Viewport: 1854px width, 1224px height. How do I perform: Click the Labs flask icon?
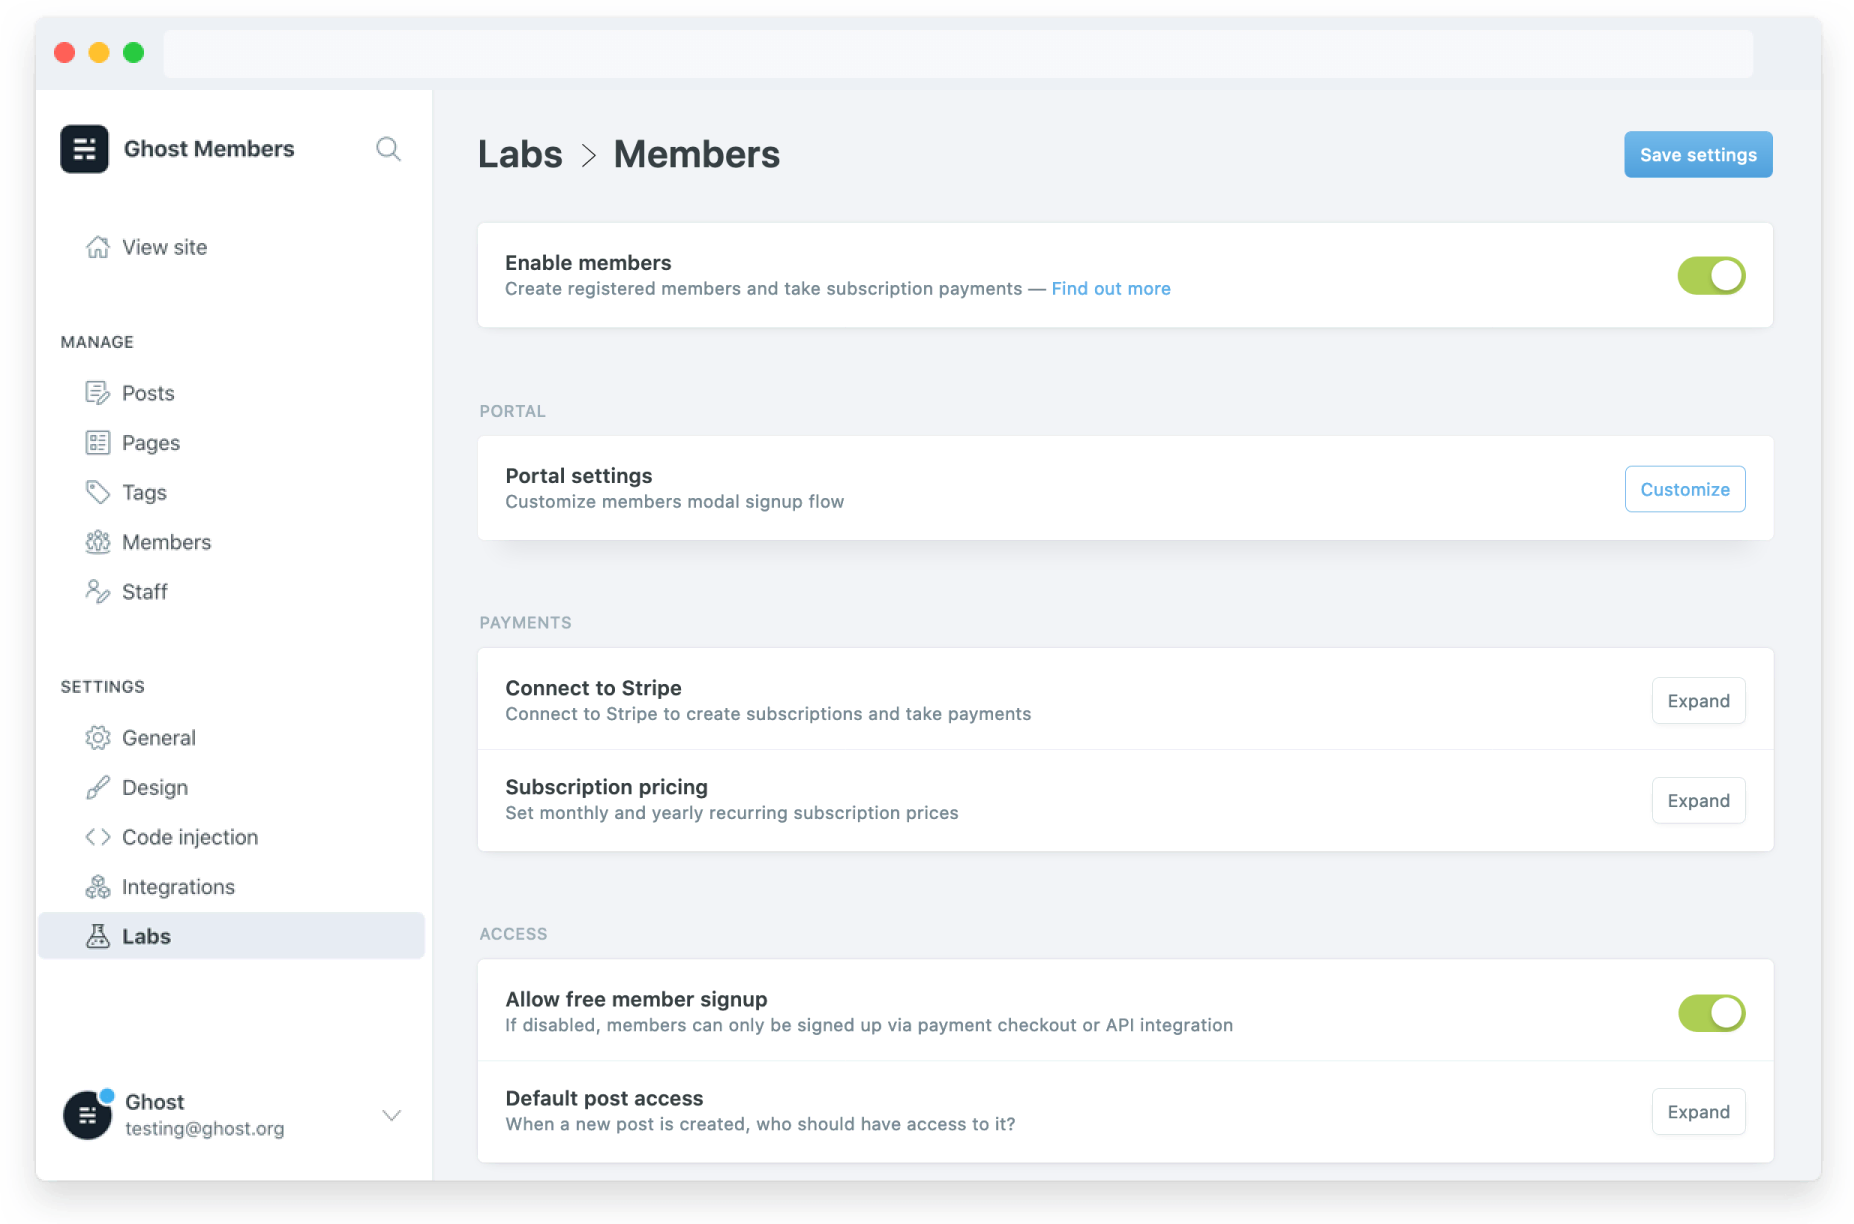[x=98, y=935]
